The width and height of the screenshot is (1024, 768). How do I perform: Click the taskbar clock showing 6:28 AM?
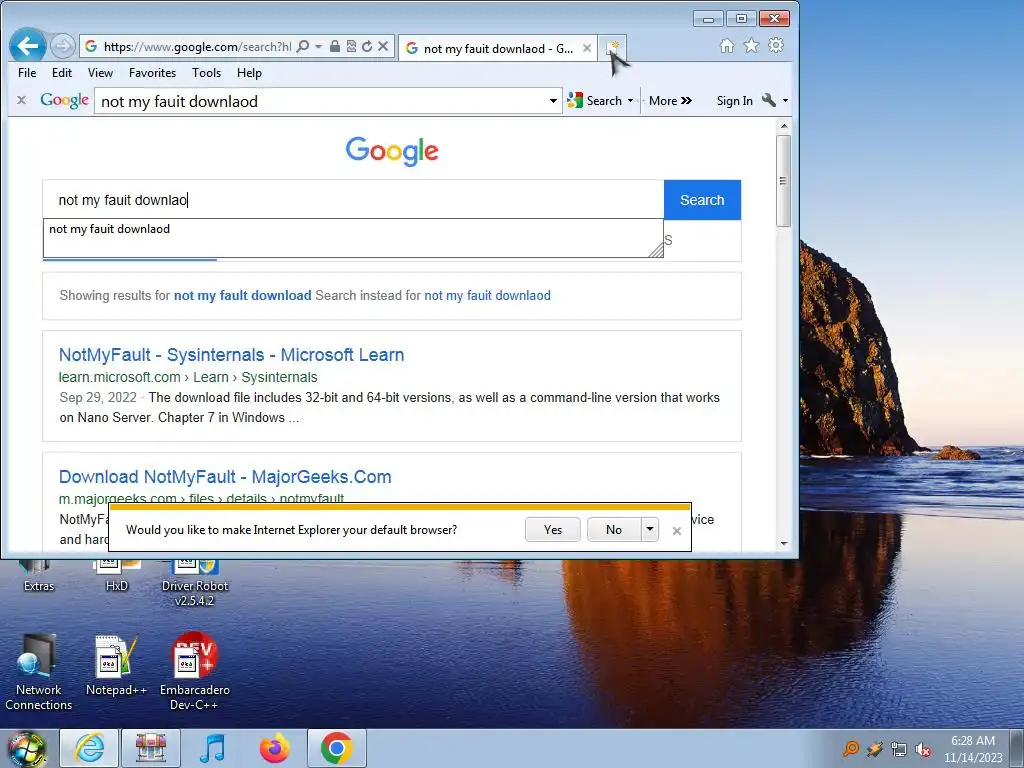click(972, 749)
